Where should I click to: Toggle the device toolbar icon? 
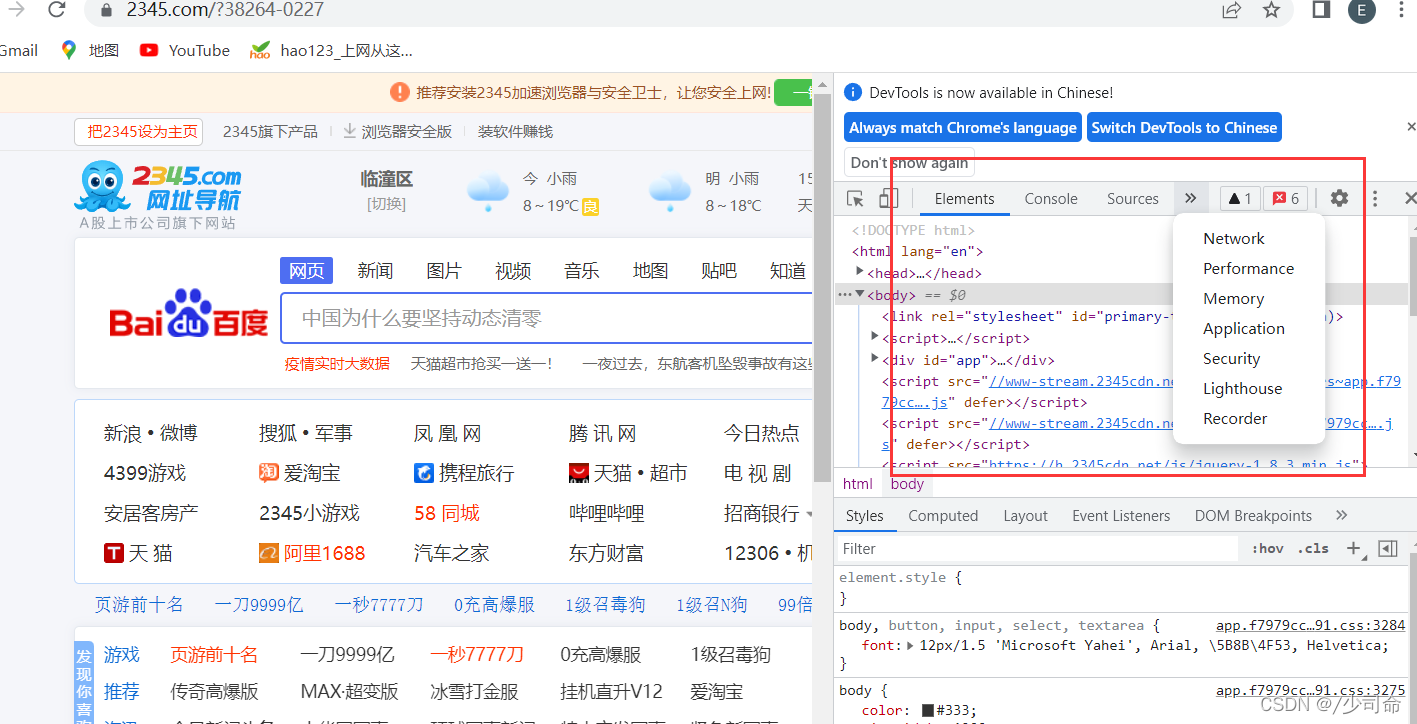[x=888, y=198]
